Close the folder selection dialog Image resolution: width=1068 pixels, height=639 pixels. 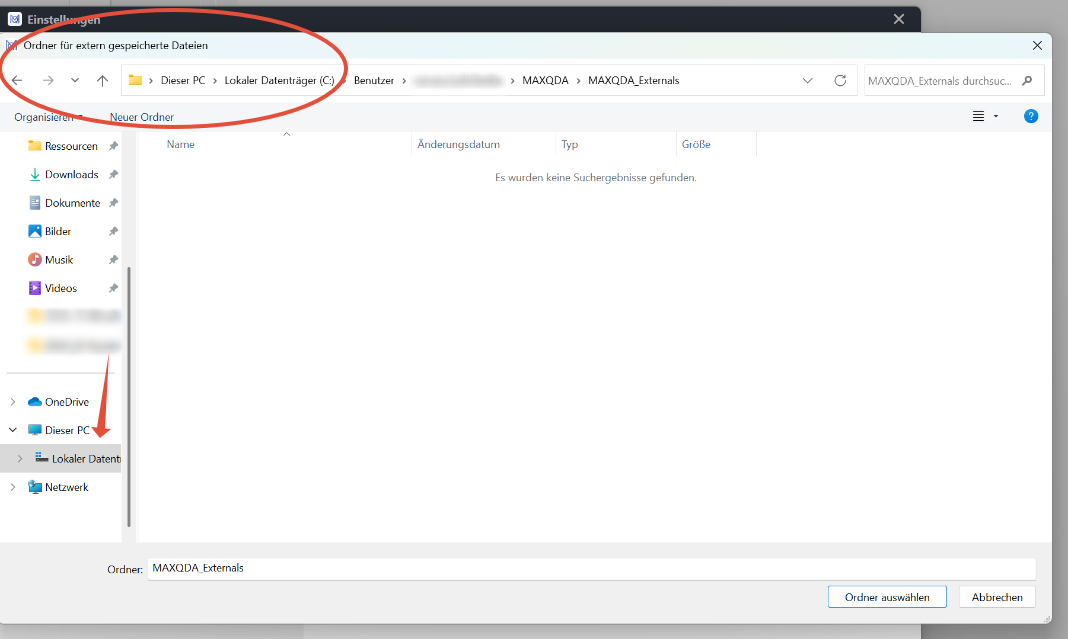tap(1037, 46)
